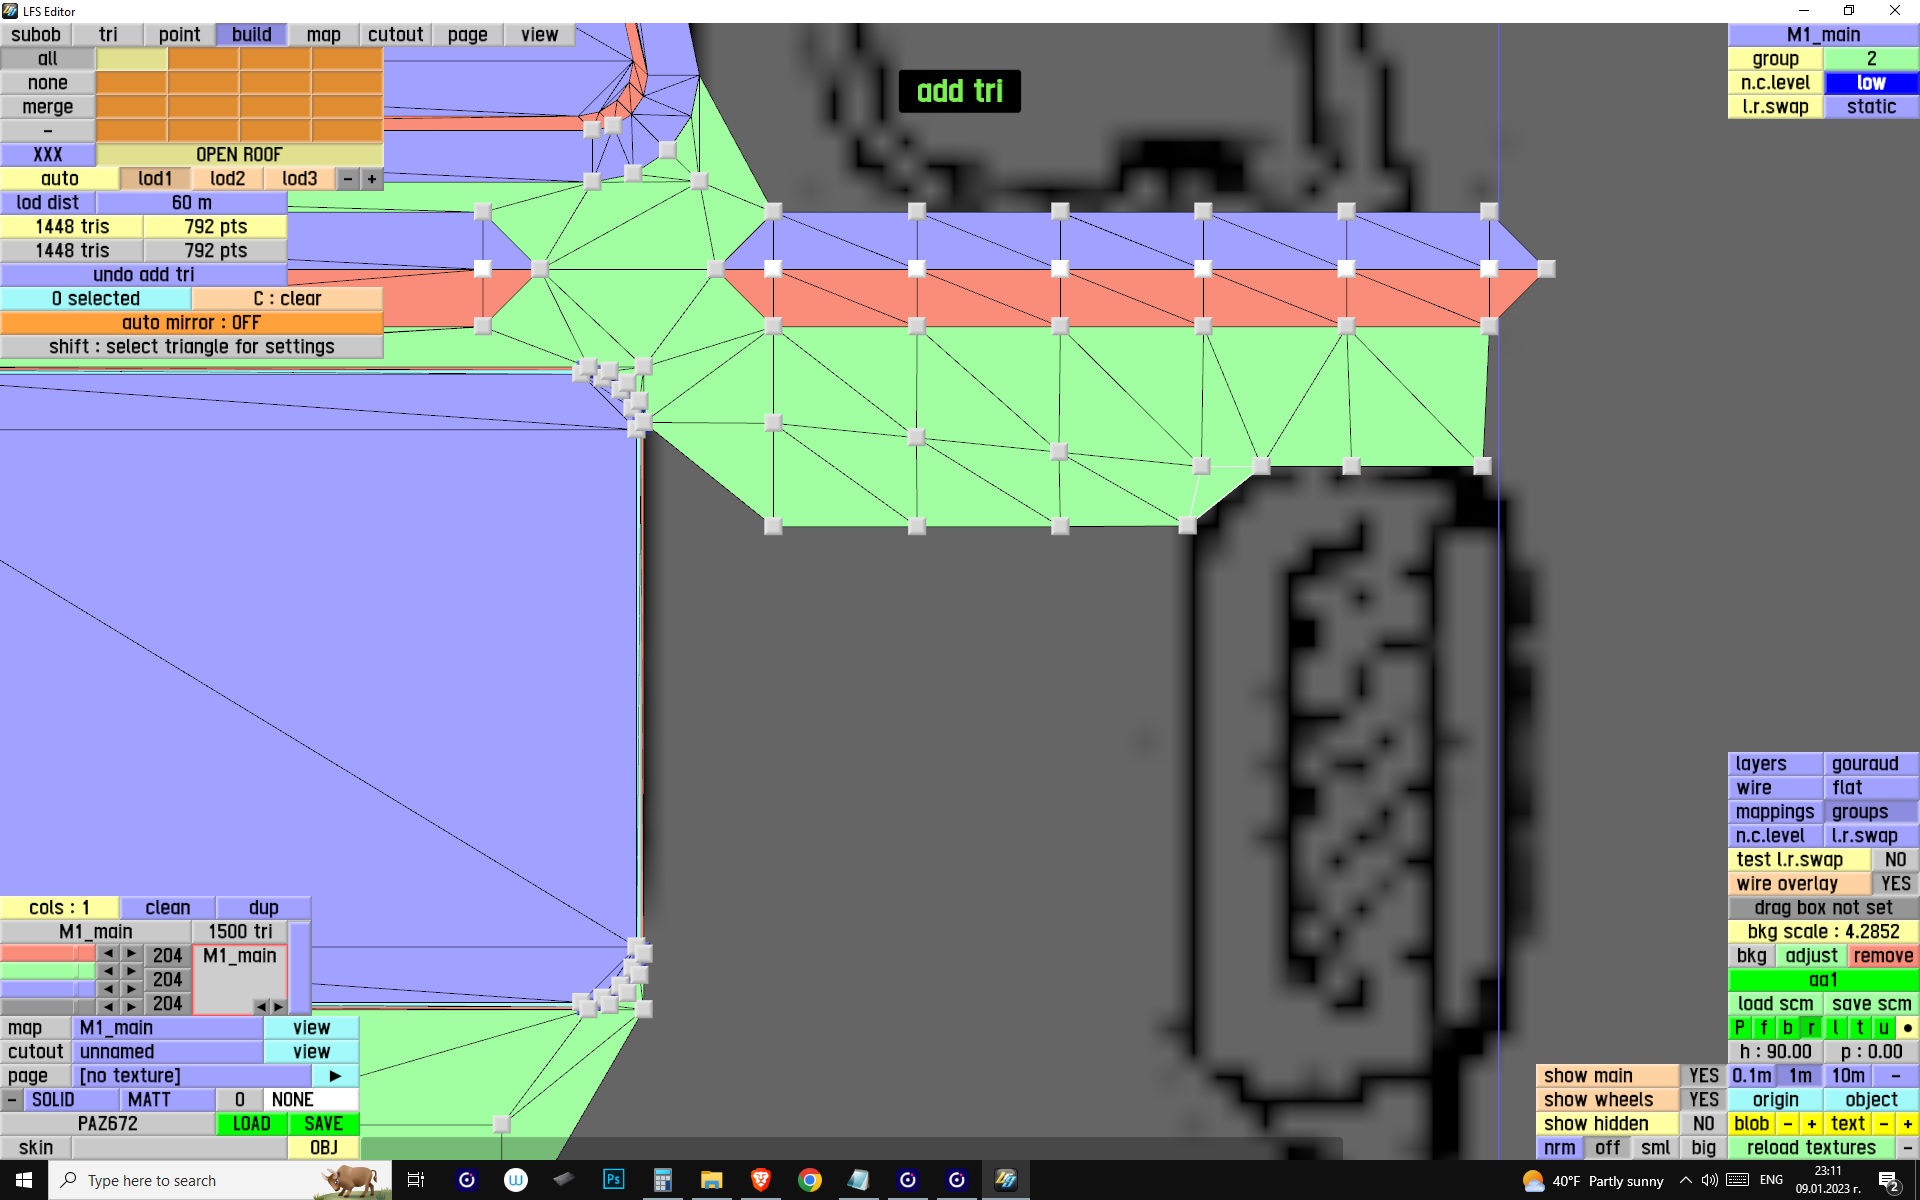The height and width of the screenshot is (1200, 1920).
Task: Toggle wire overlay YES setting
Action: pyautogui.click(x=1894, y=883)
